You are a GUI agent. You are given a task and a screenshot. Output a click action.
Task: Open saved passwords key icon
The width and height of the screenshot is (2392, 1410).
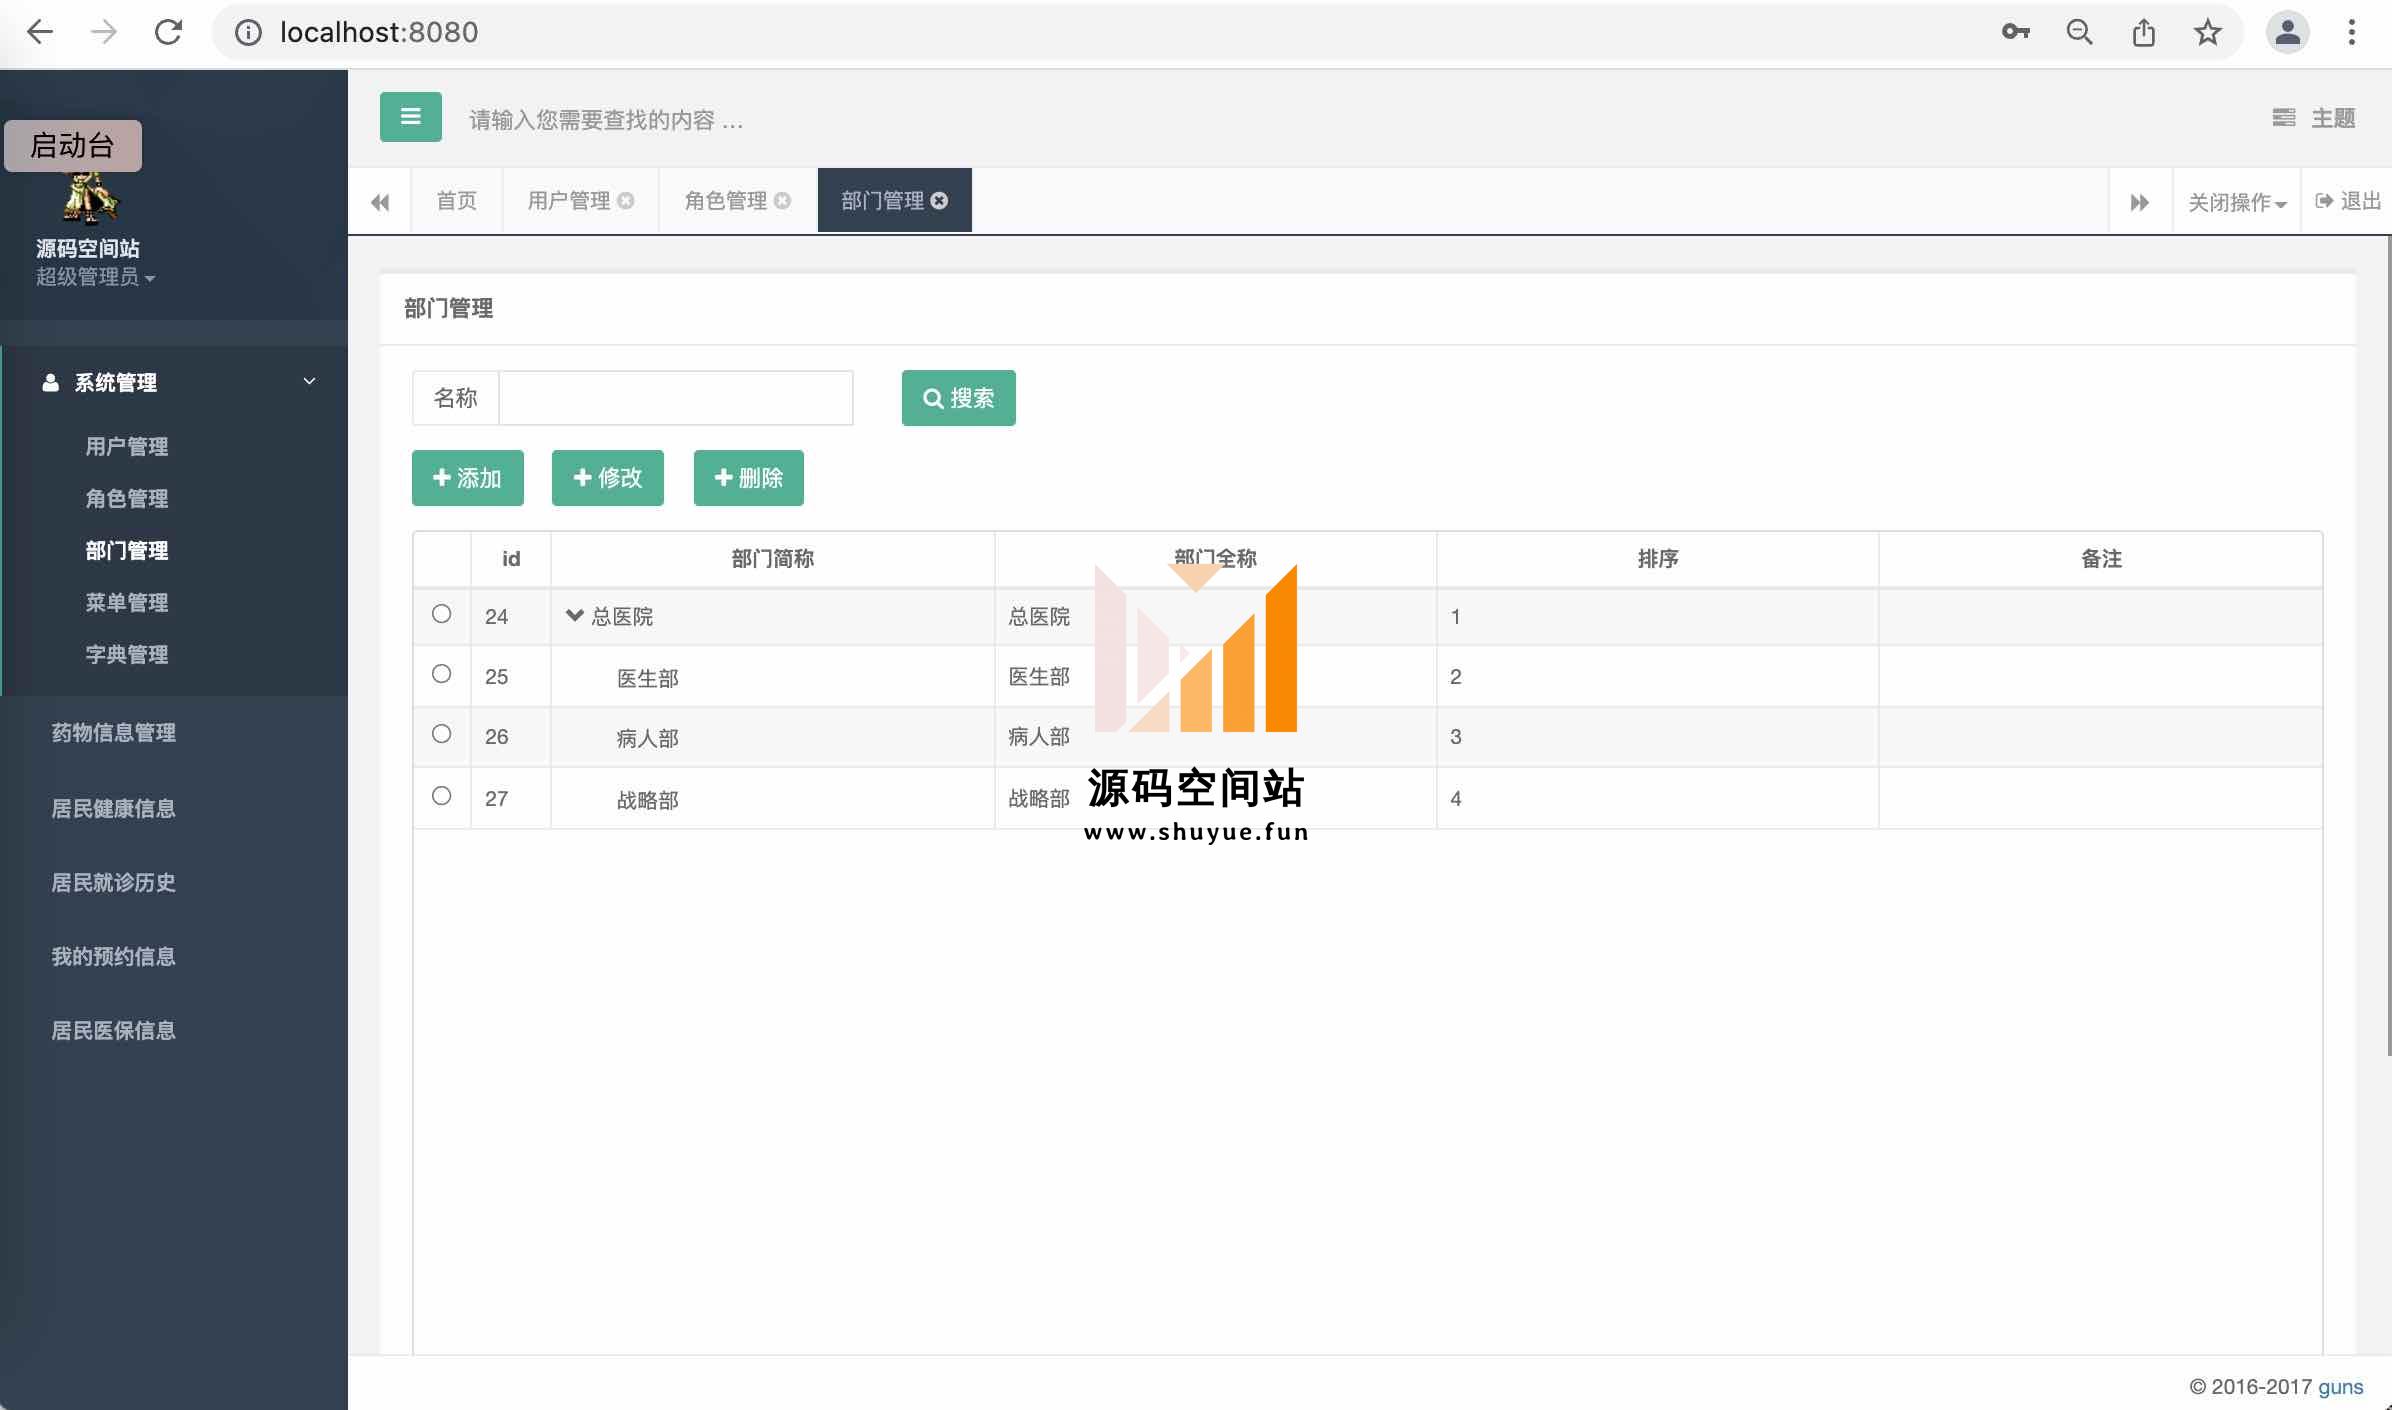(x=2015, y=32)
